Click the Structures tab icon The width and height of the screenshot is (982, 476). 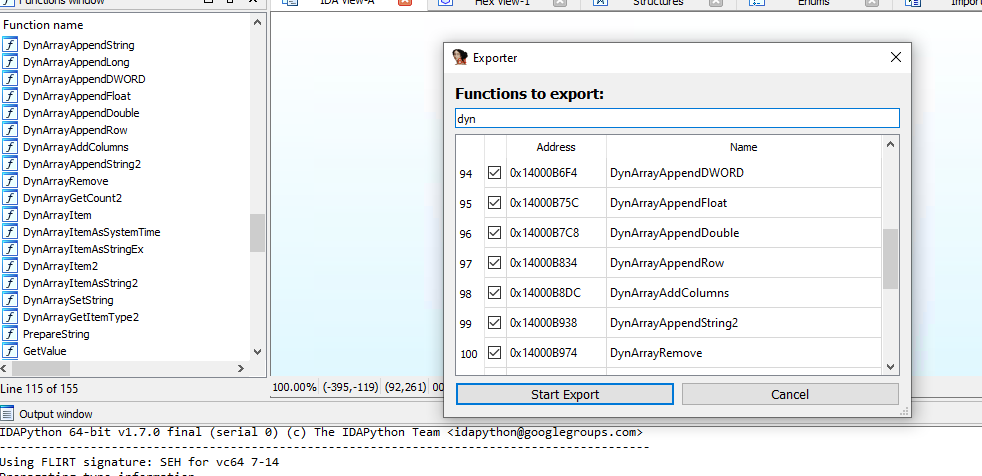(600, 3)
